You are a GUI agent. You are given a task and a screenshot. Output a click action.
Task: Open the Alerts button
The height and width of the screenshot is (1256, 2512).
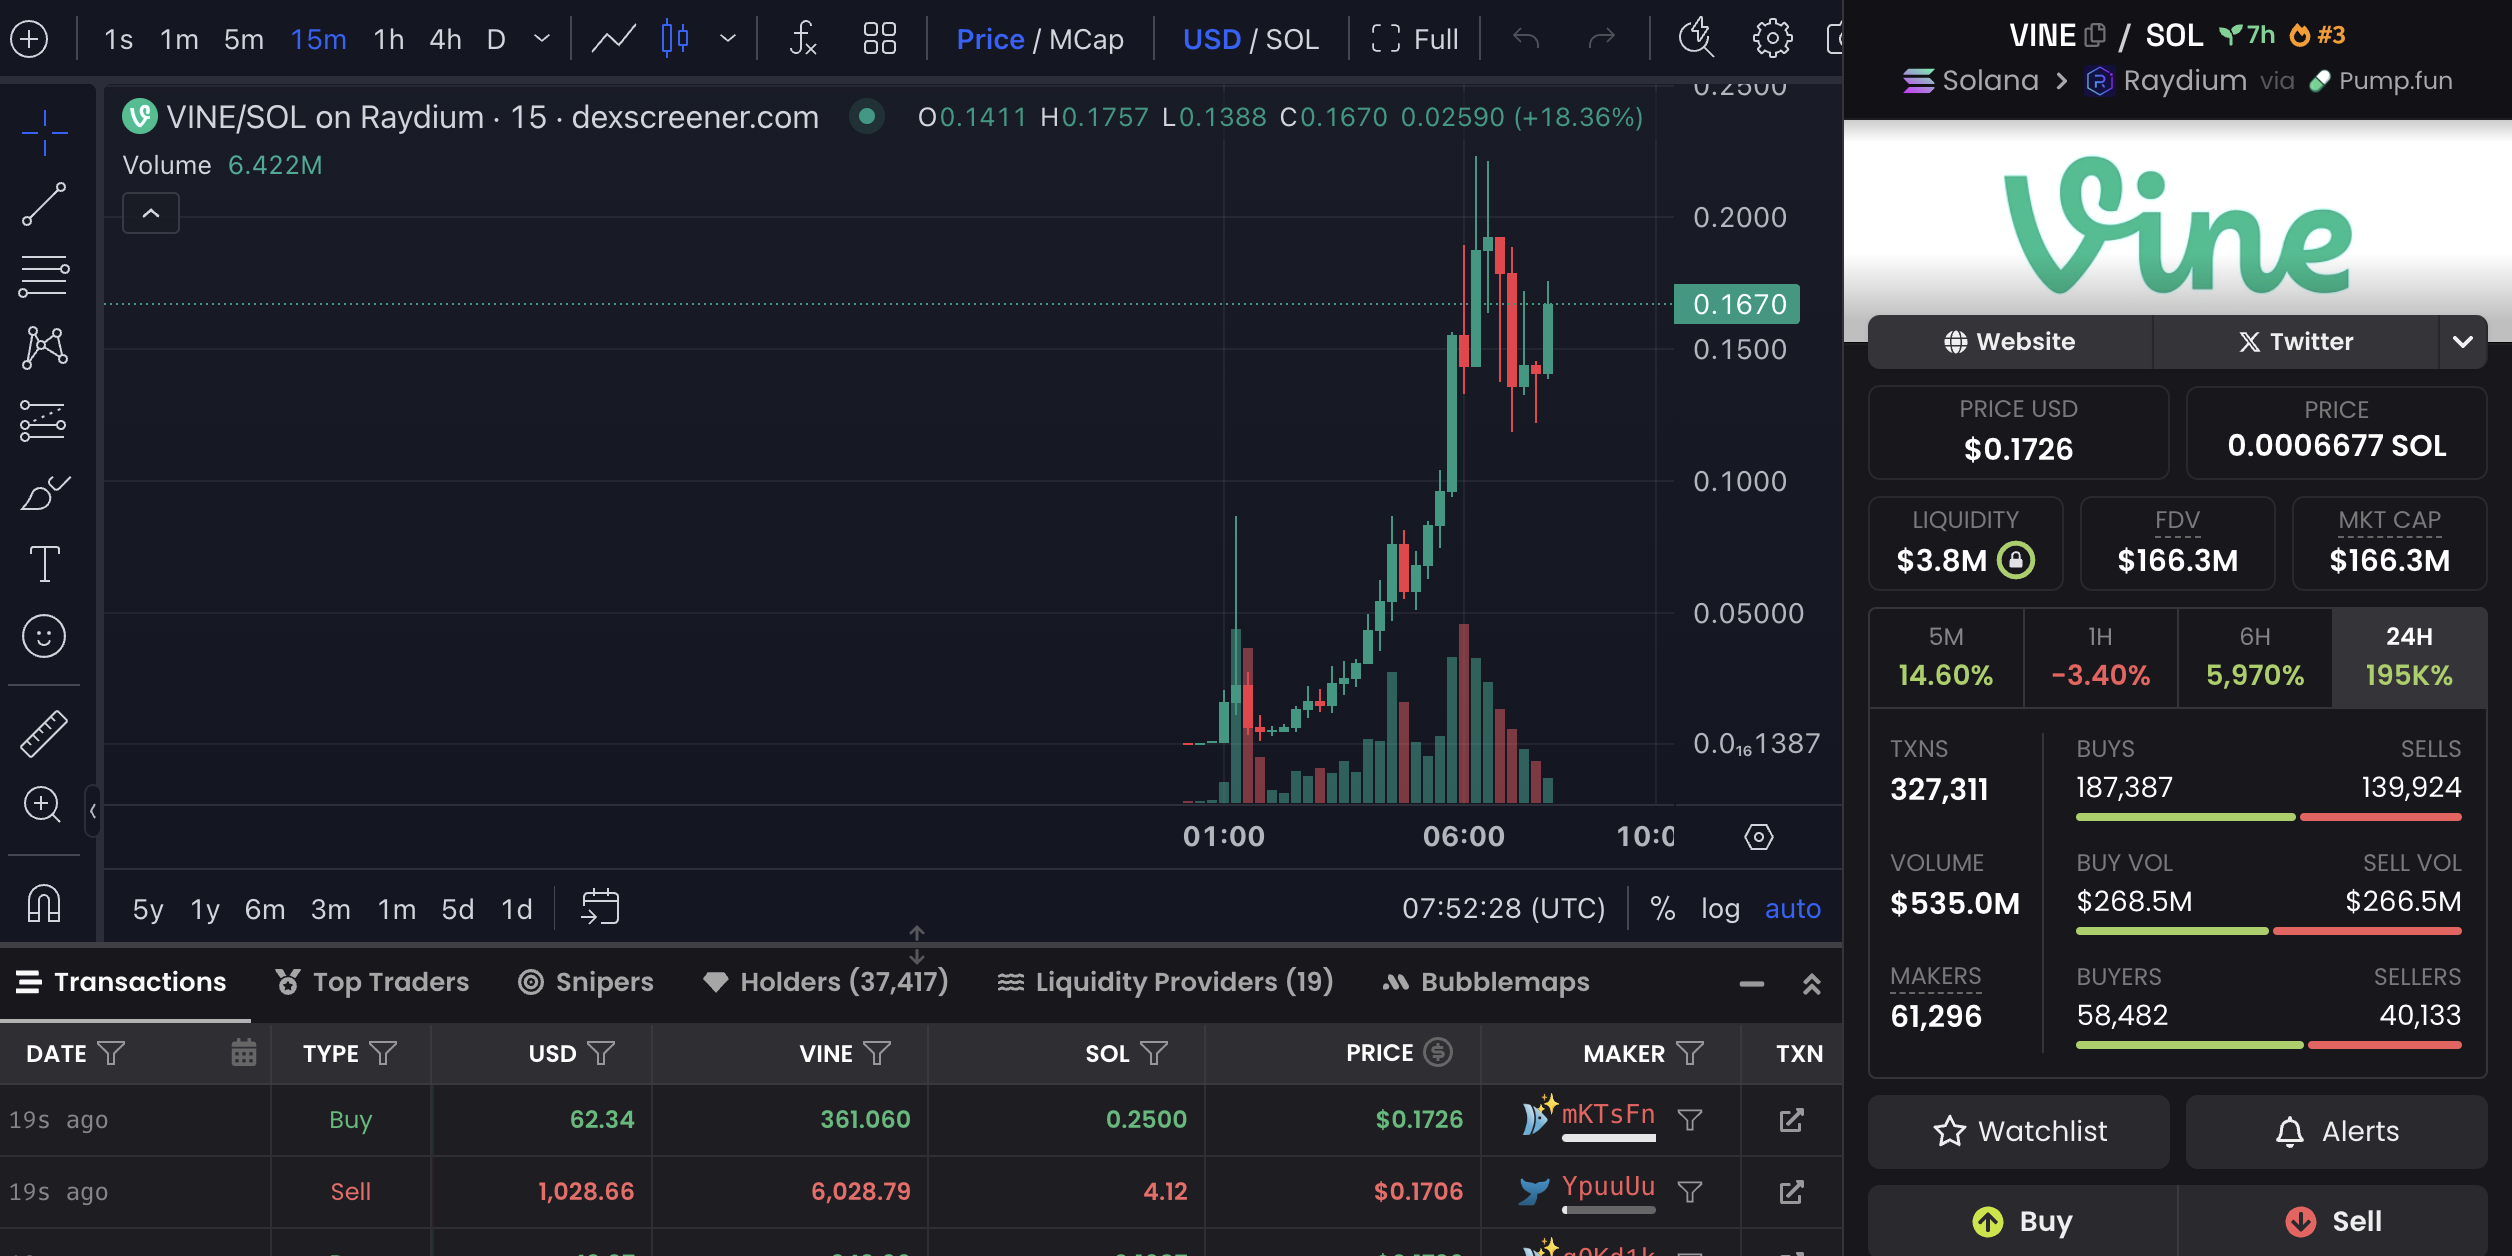click(2336, 1131)
